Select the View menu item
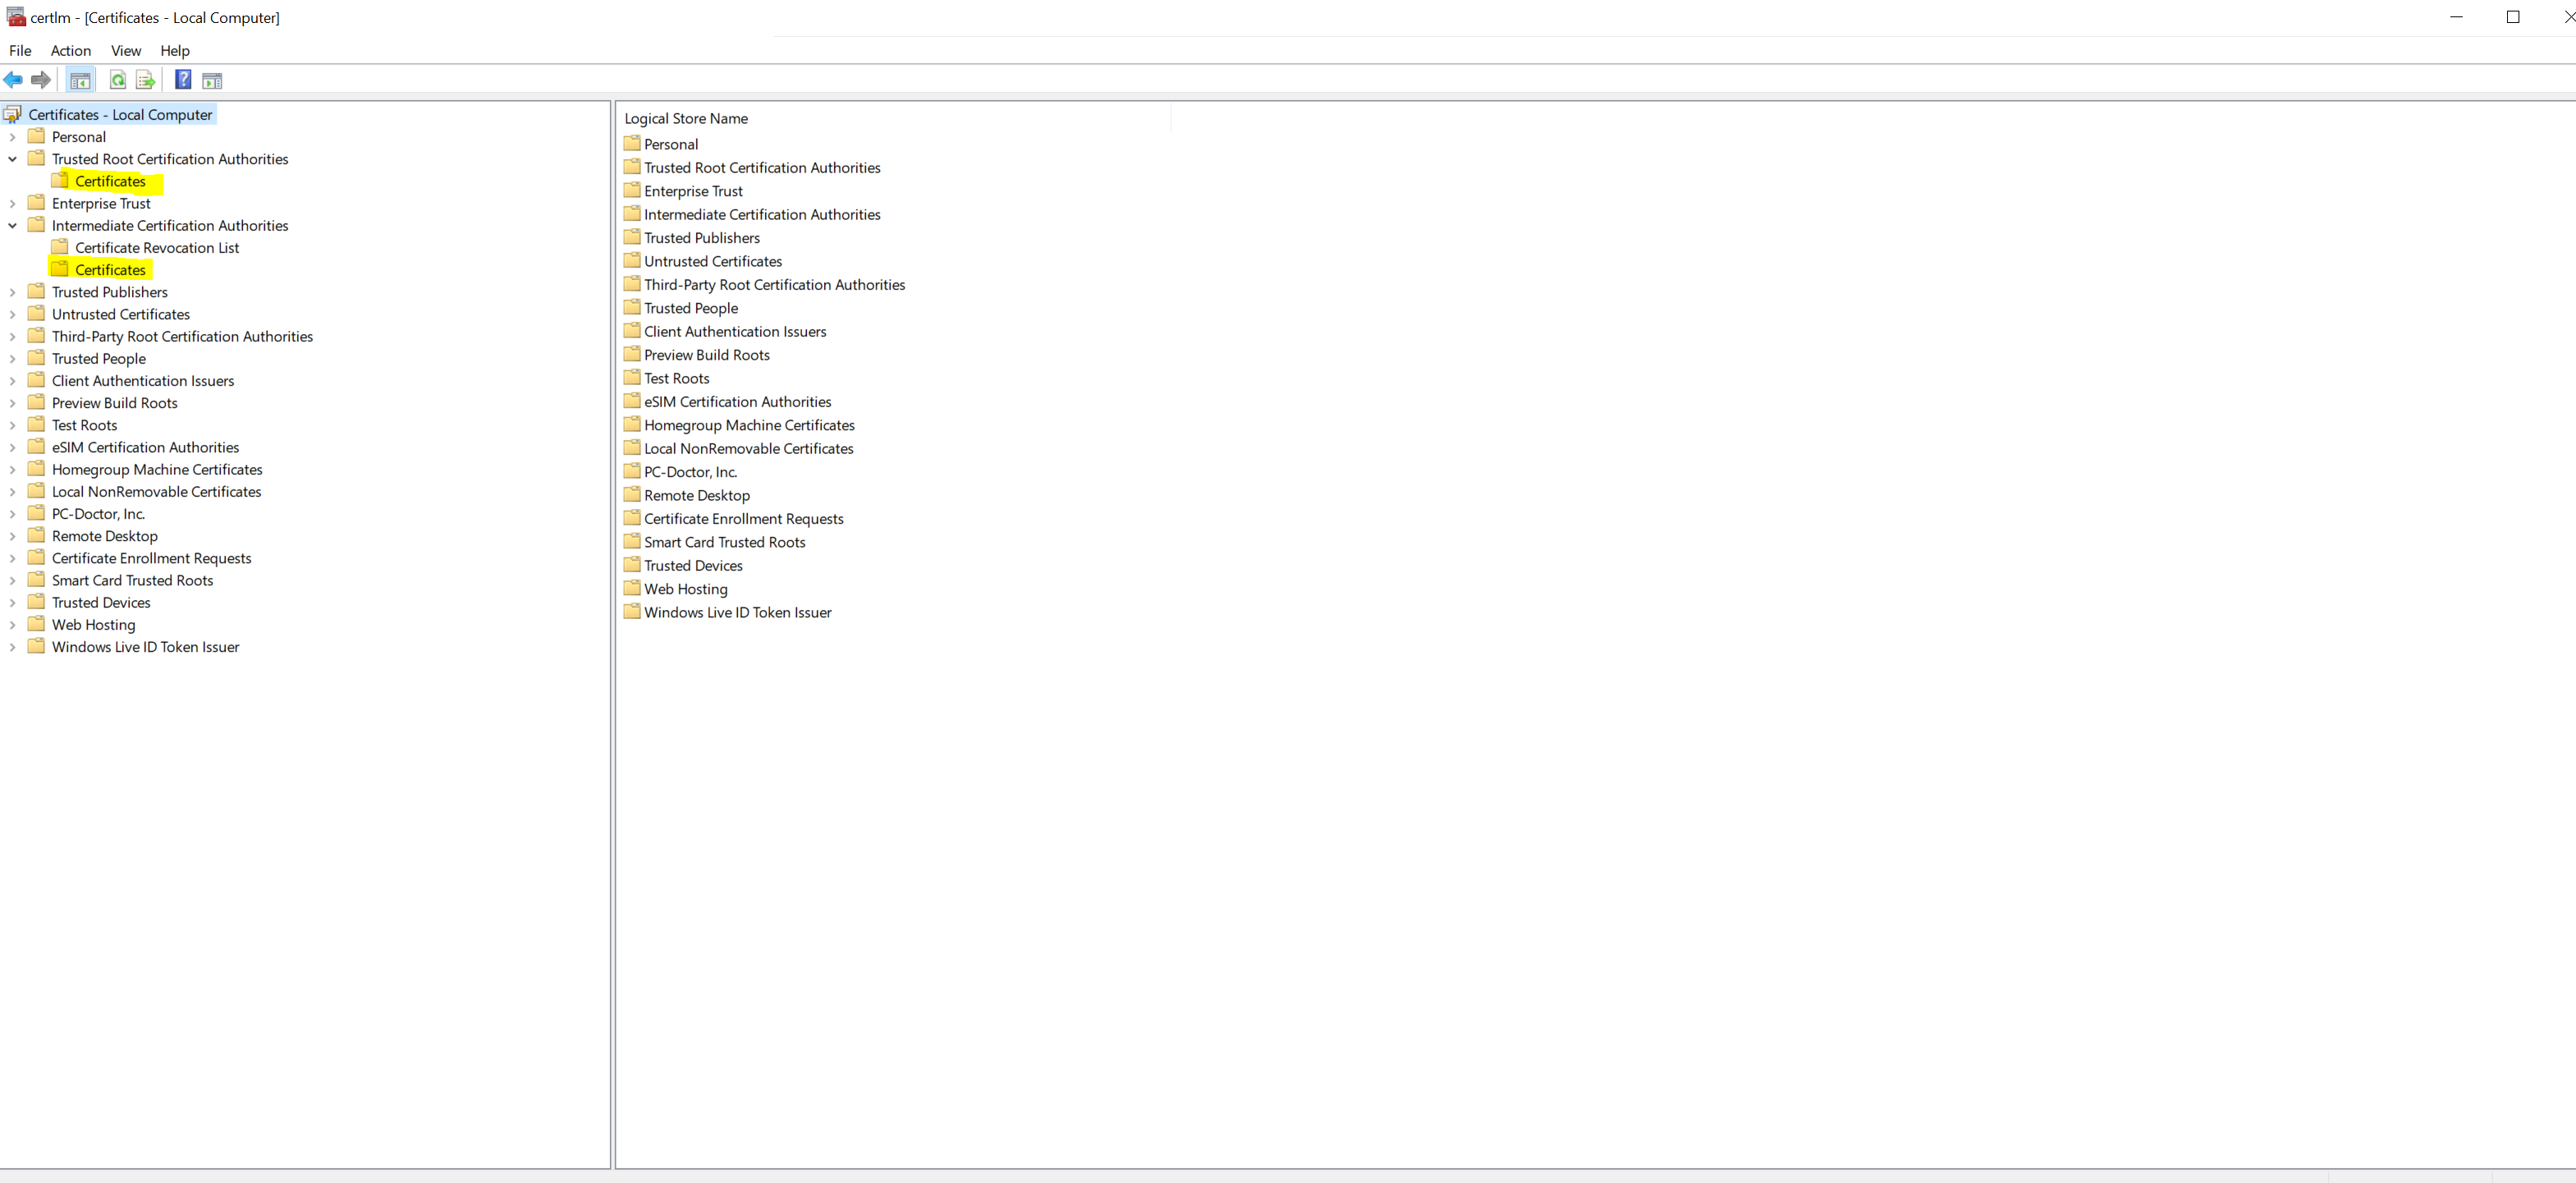This screenshot has height=1183, width=2576. point(125,49)
